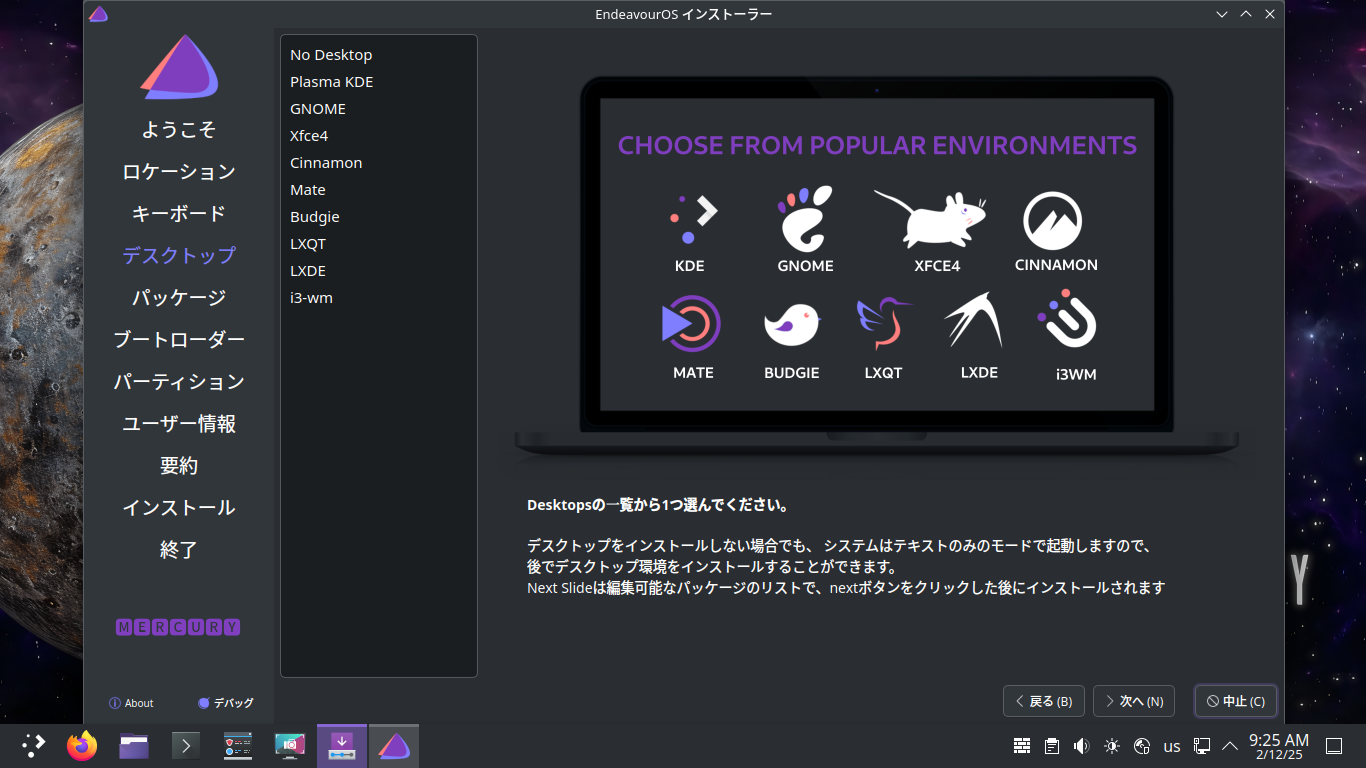This screenshot has height=768, width=1366.
Task: Click the ロケーション step in the sidebar
Action: [179, 172]
